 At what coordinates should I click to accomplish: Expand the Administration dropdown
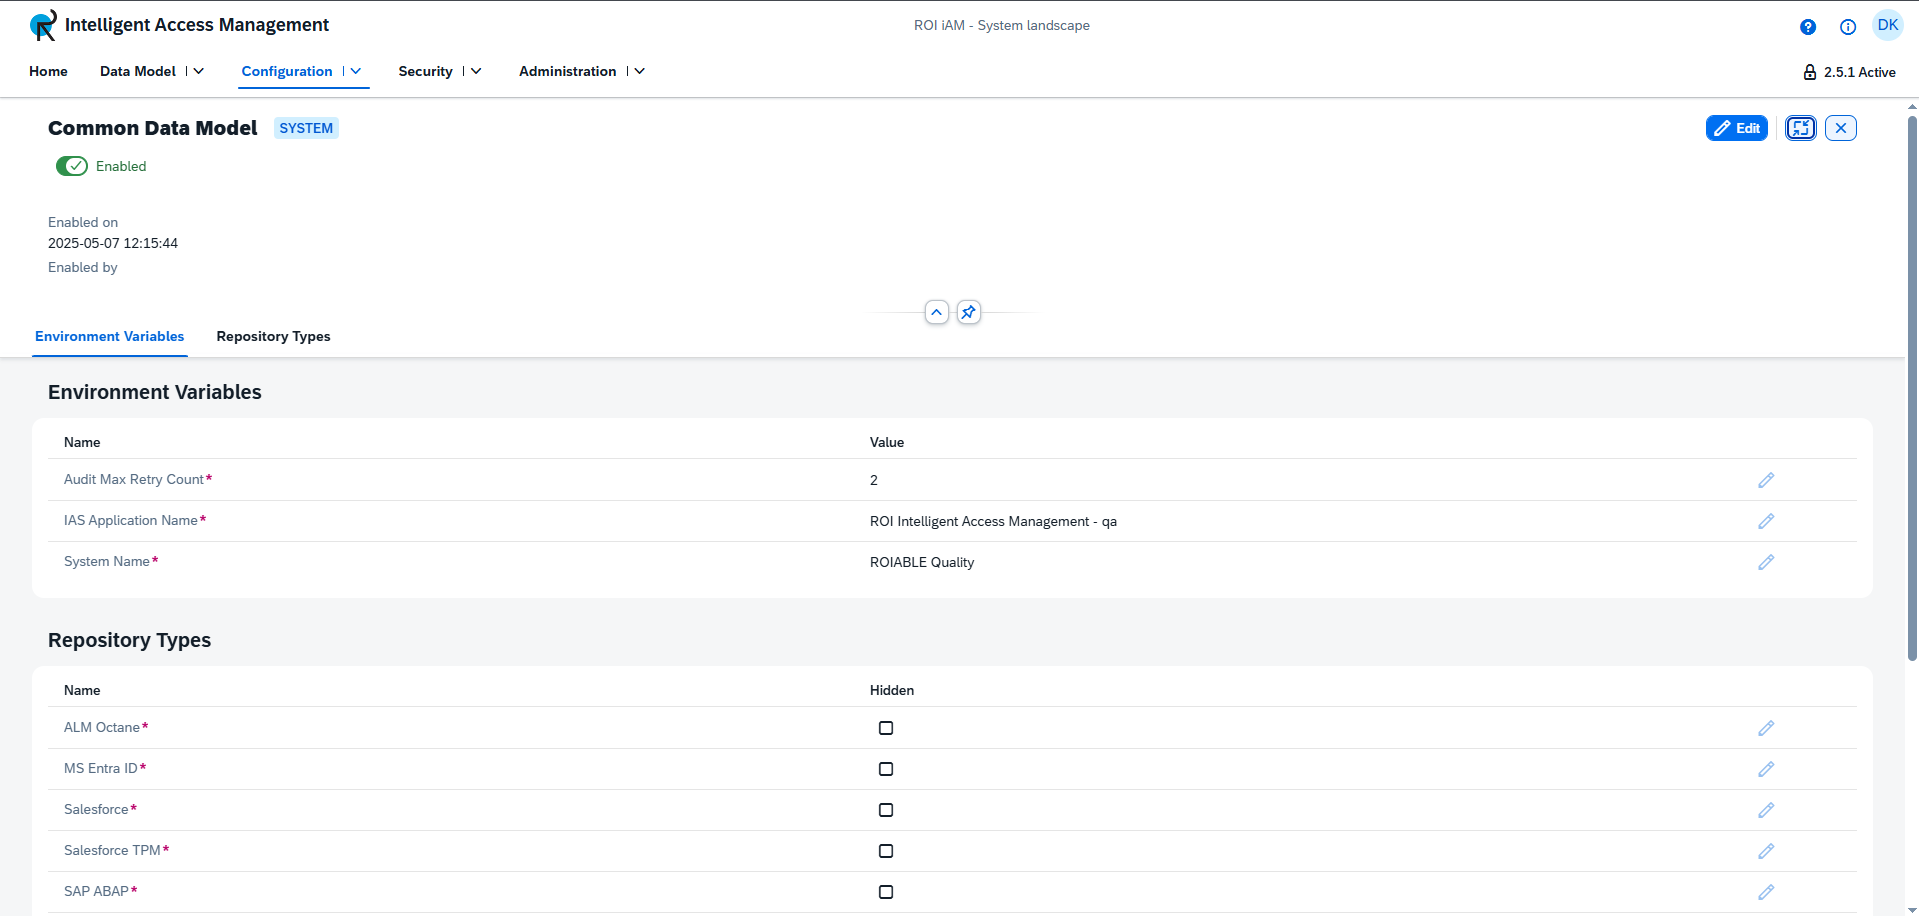639,71
